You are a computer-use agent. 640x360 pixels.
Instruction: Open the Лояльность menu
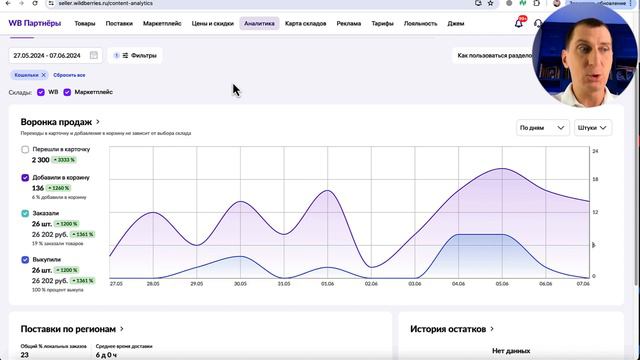420,24
